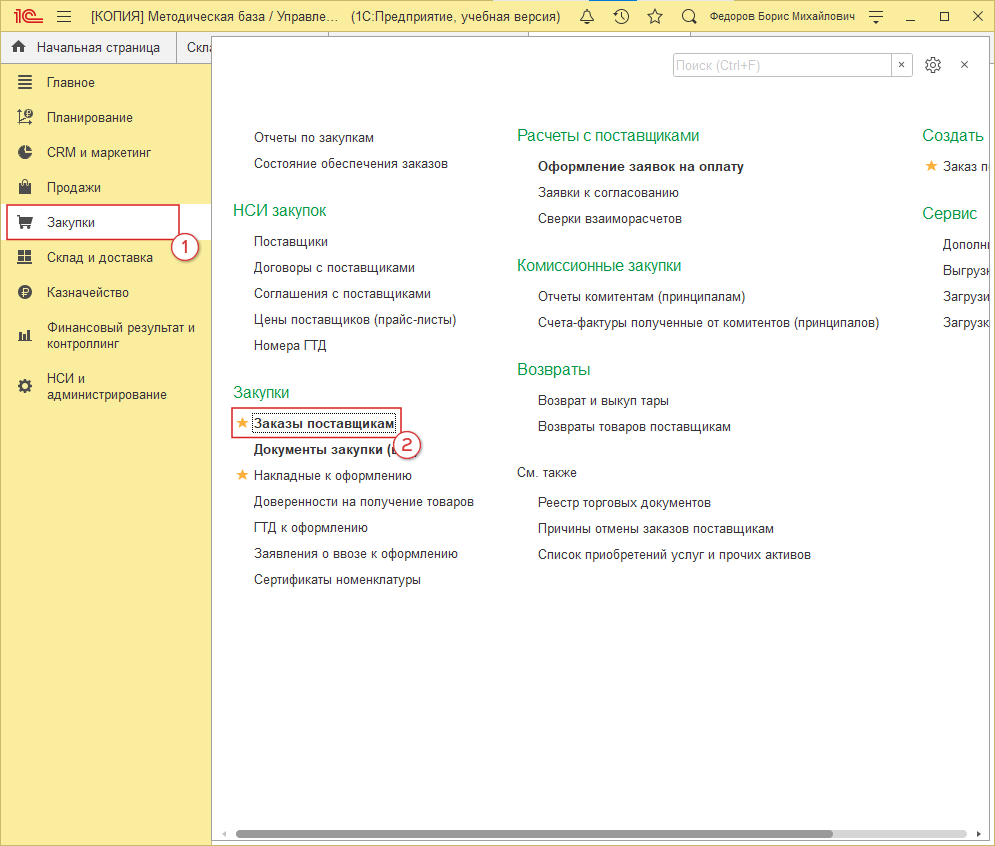Click the horizontal scrollbar at bottom
Viewport: 995px width, 846px height.
click(x=533, y=833)
